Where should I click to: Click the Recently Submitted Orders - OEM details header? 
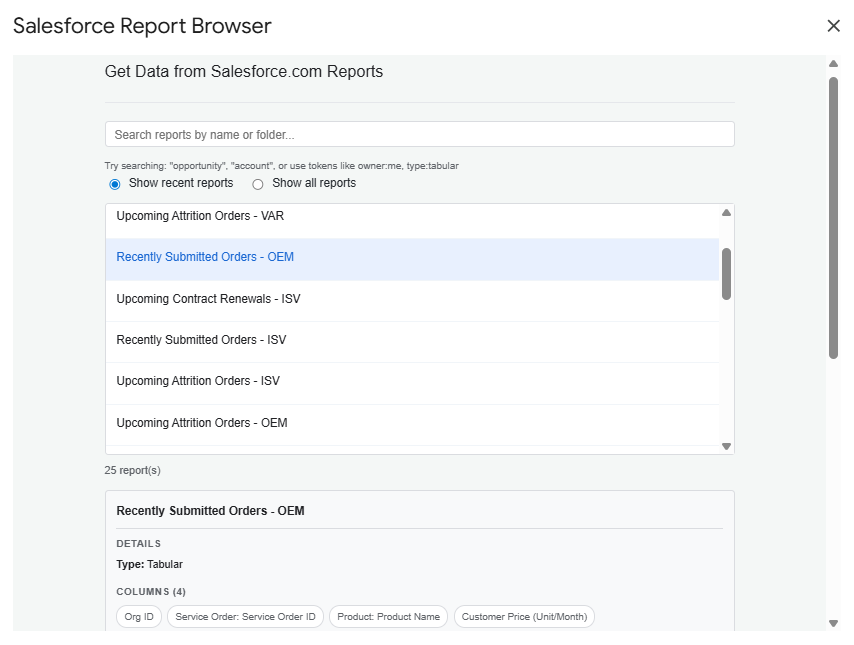[201, 510]
